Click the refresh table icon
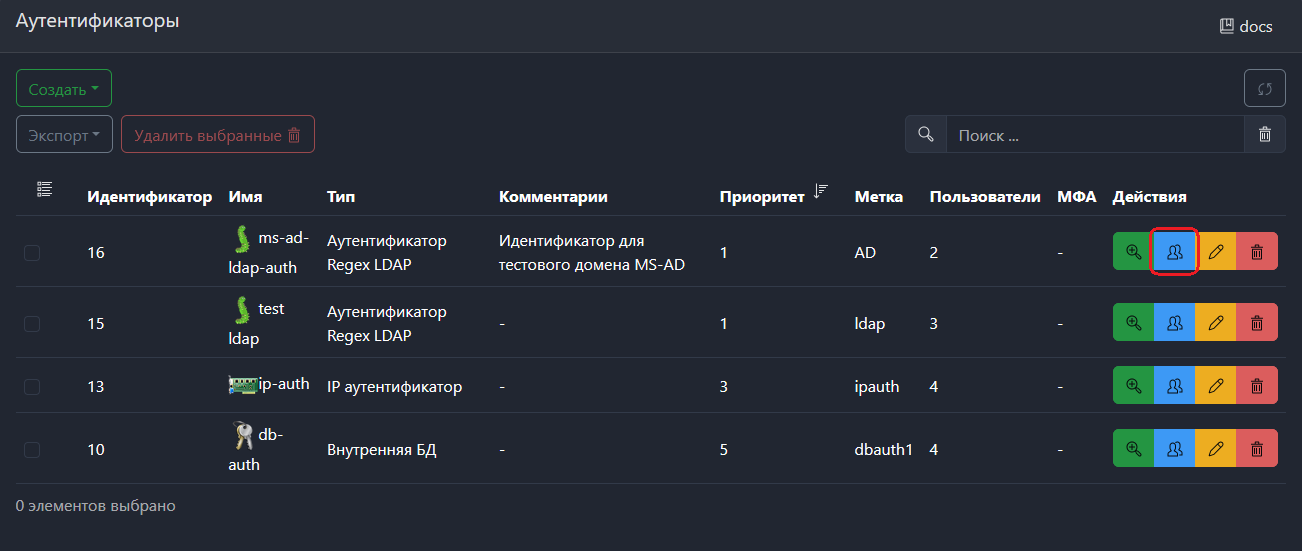This screenshot has height=551, width=1302. click(x=1264, y=88)
